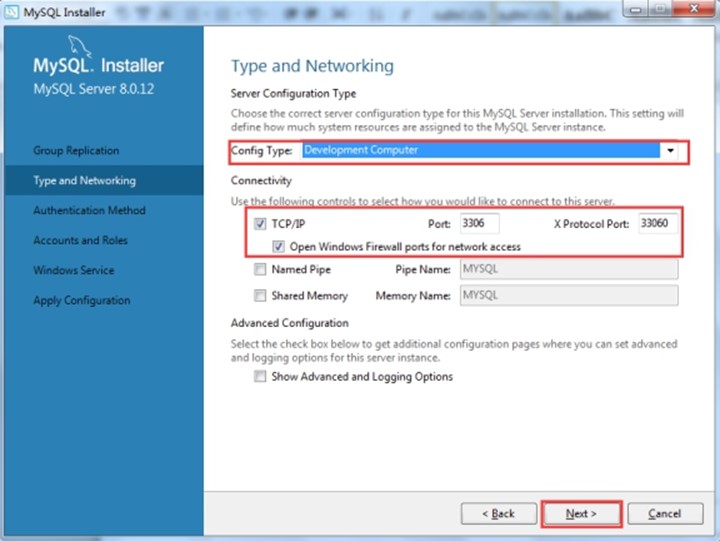Click the Connectivity section label

tap(261, 180)
